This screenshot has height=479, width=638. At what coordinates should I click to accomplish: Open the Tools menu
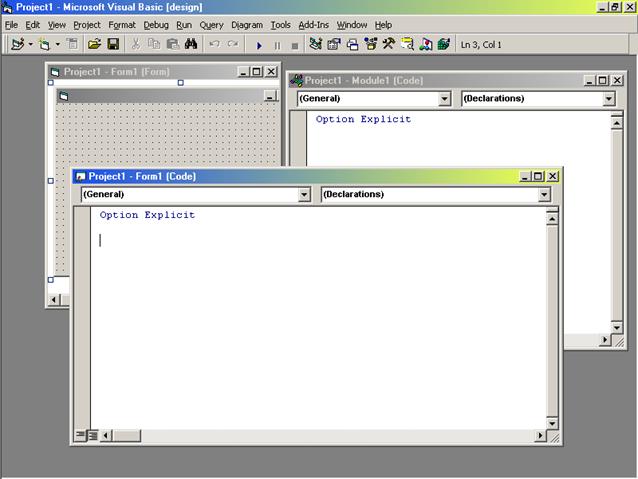point(280,25)
